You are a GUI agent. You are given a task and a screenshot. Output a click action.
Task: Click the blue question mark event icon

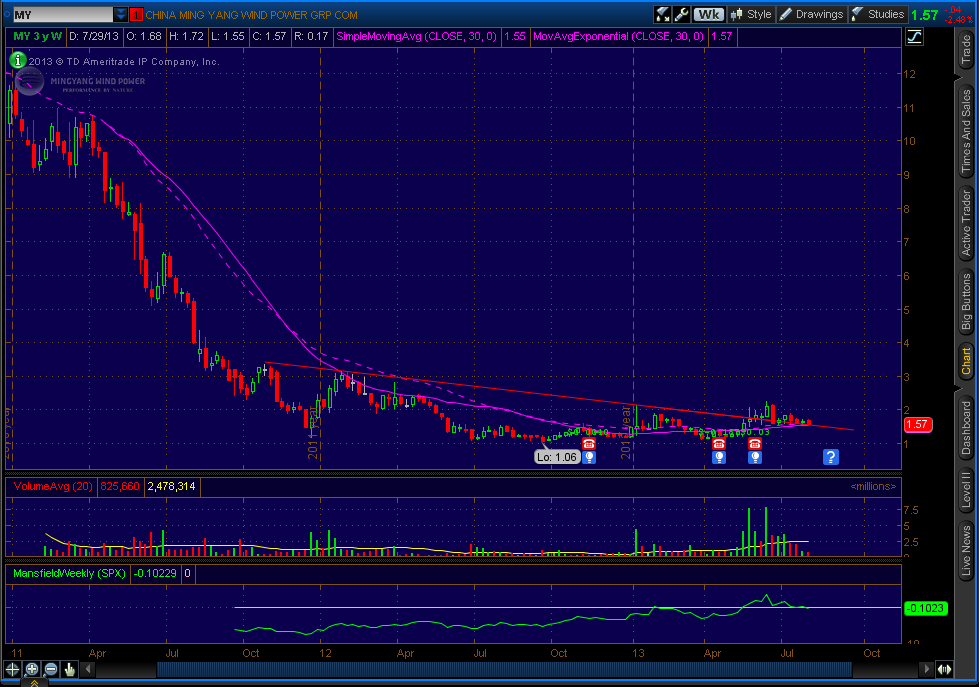pos(830,457)
